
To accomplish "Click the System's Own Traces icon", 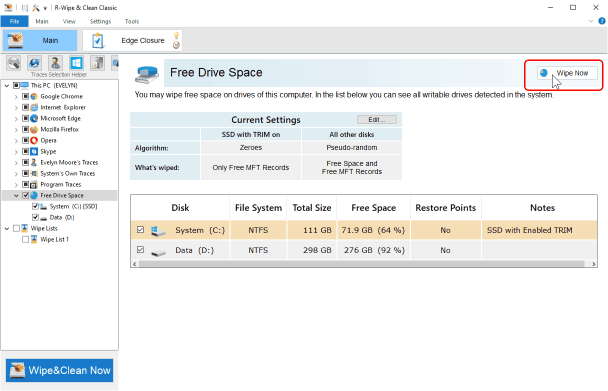I will 34,173.
